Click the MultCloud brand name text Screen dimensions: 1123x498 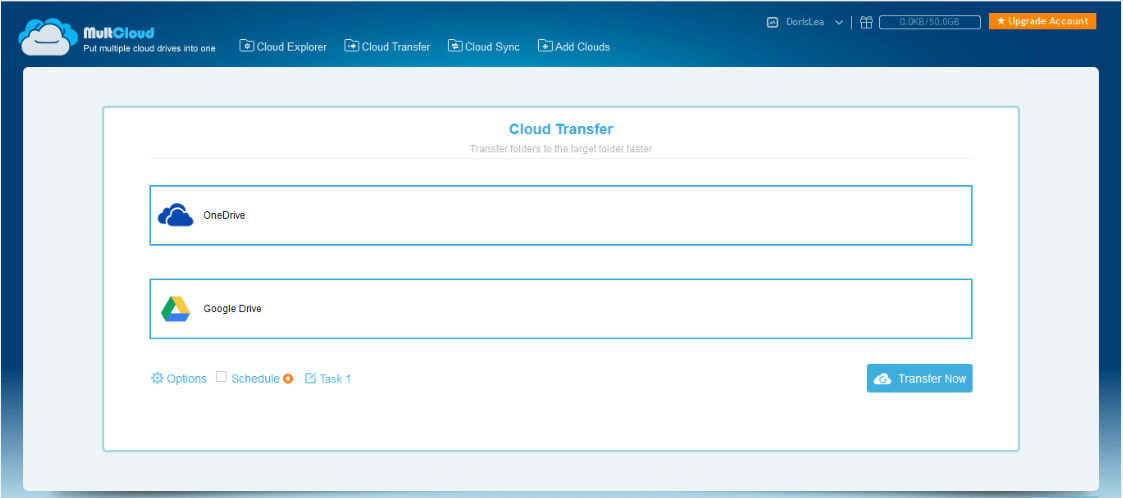click(x=119, y=32)
